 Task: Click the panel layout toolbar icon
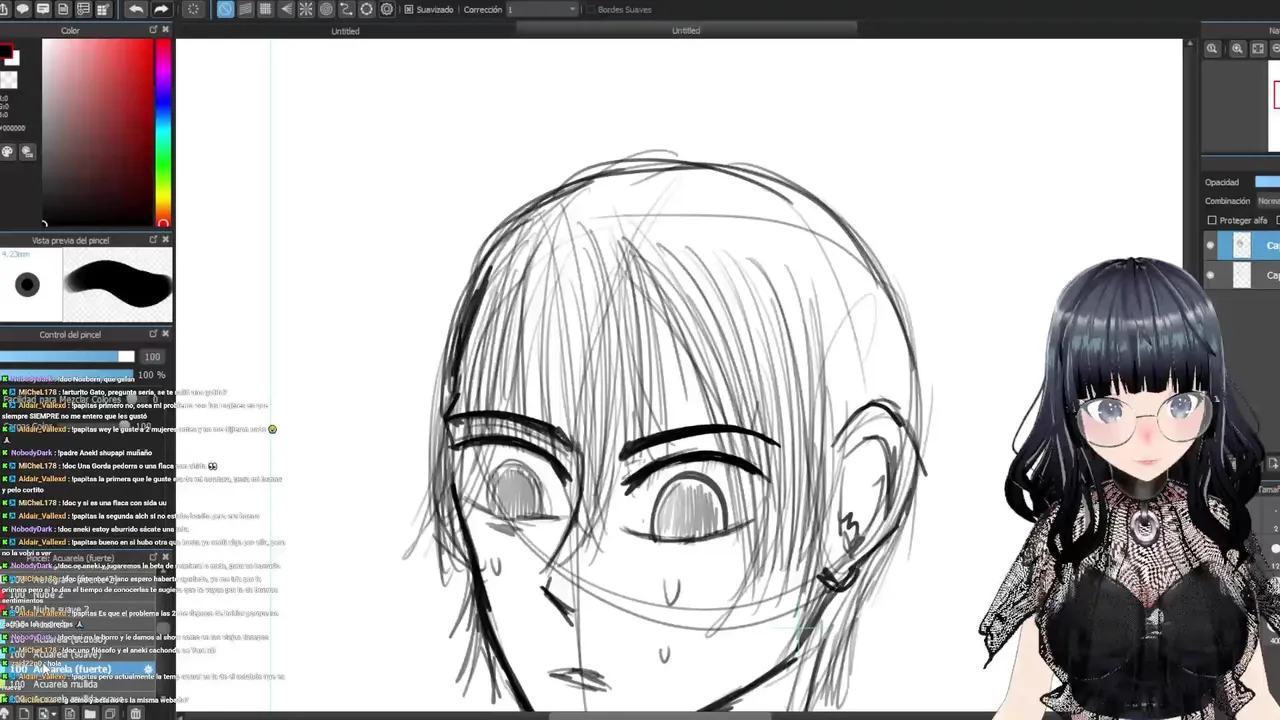[x=83, y=9]
